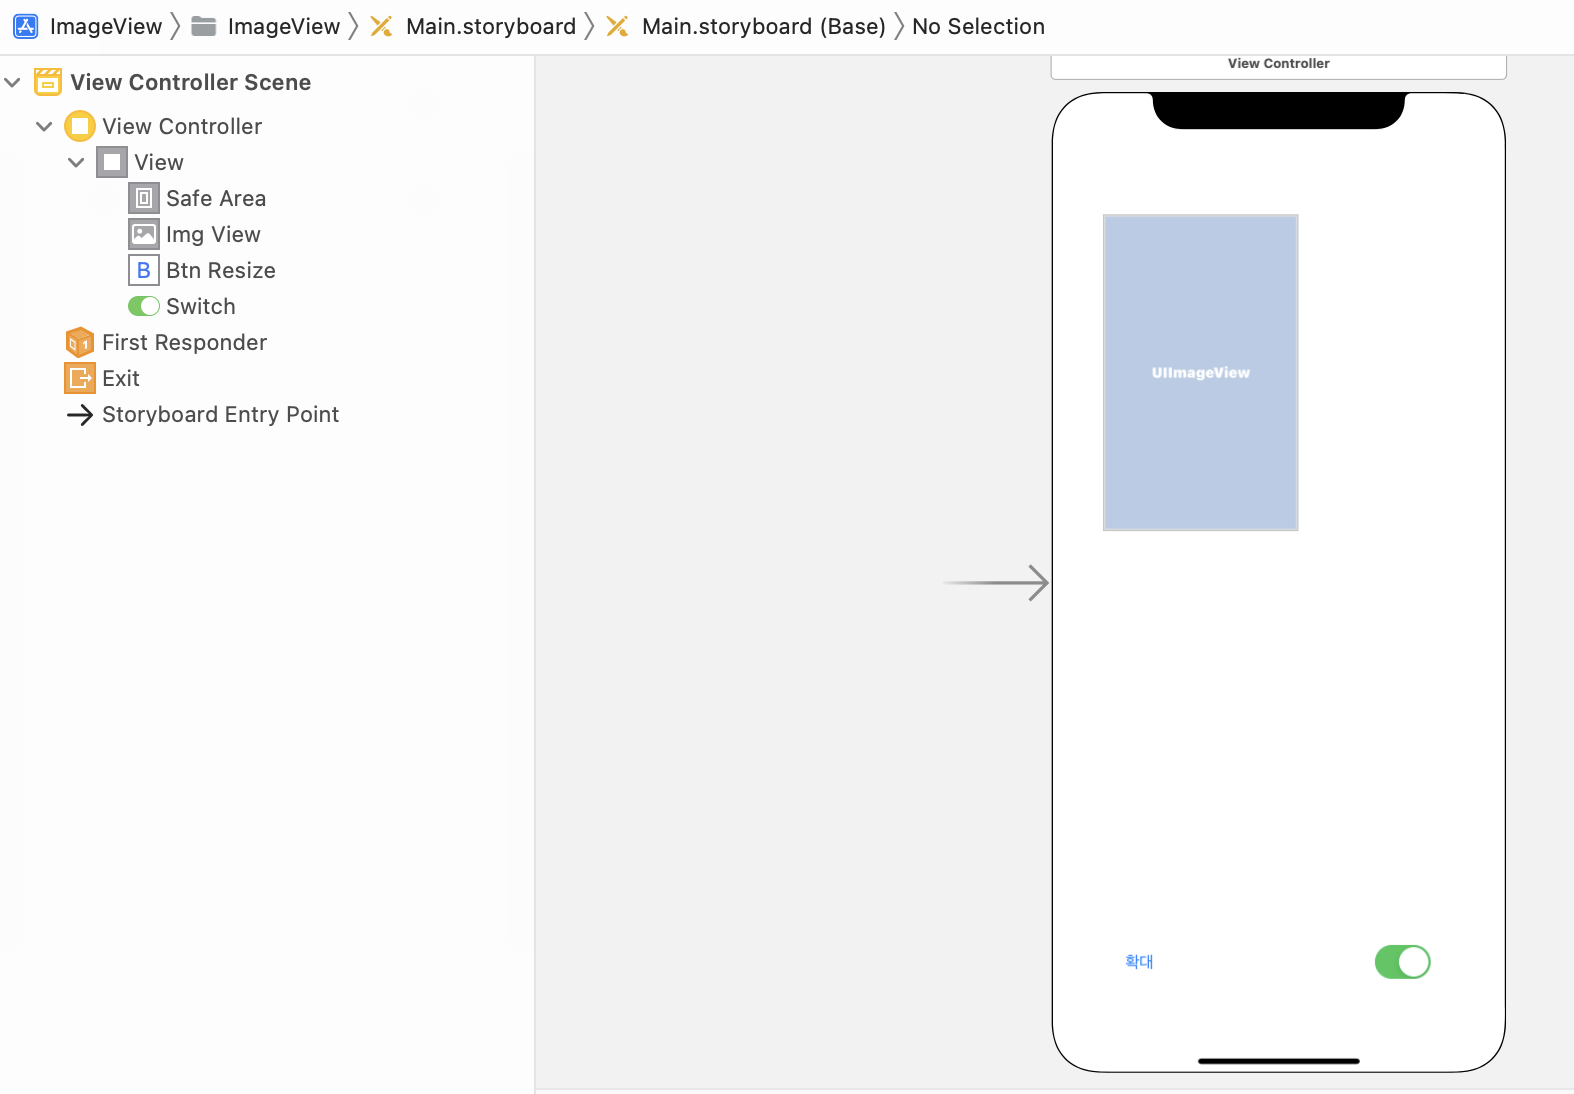The width and height of the screenshot is (1574, 1094).
Task: Click the View square icon in outline
Action: click(112, 162)
